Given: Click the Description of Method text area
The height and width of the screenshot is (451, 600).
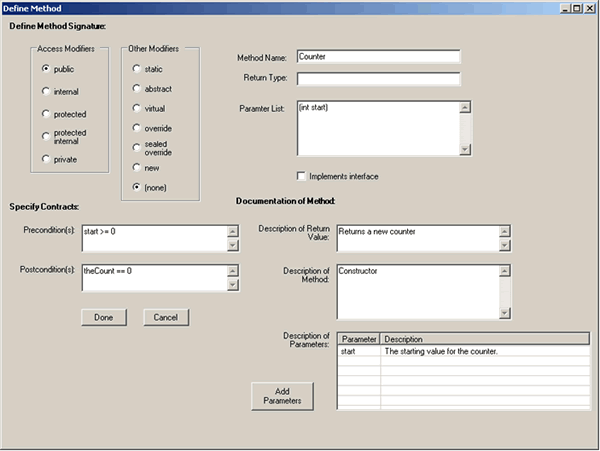Looking at the screenshot, I should [418, 291].
